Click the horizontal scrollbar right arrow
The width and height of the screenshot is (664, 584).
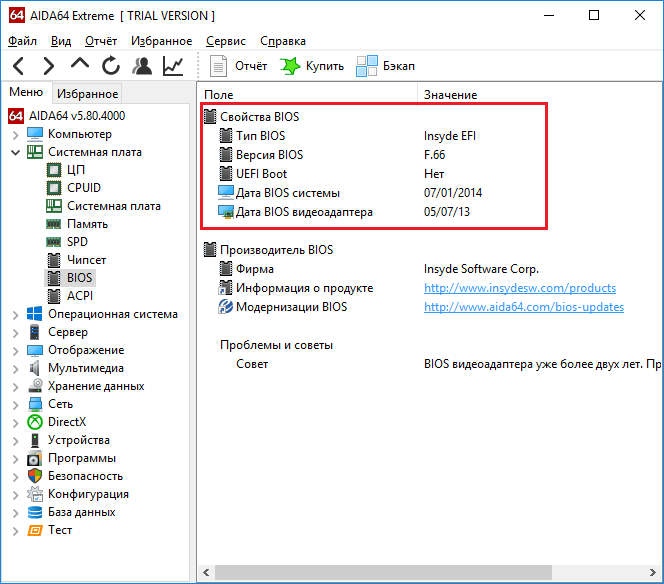pos(653,573)
